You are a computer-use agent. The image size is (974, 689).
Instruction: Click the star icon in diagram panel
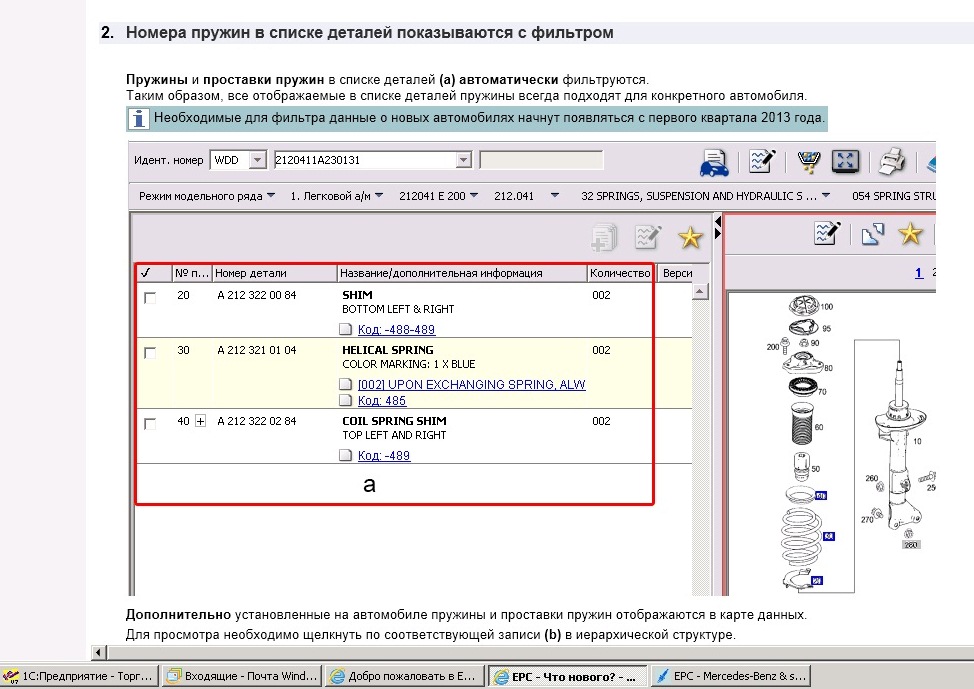909,234
